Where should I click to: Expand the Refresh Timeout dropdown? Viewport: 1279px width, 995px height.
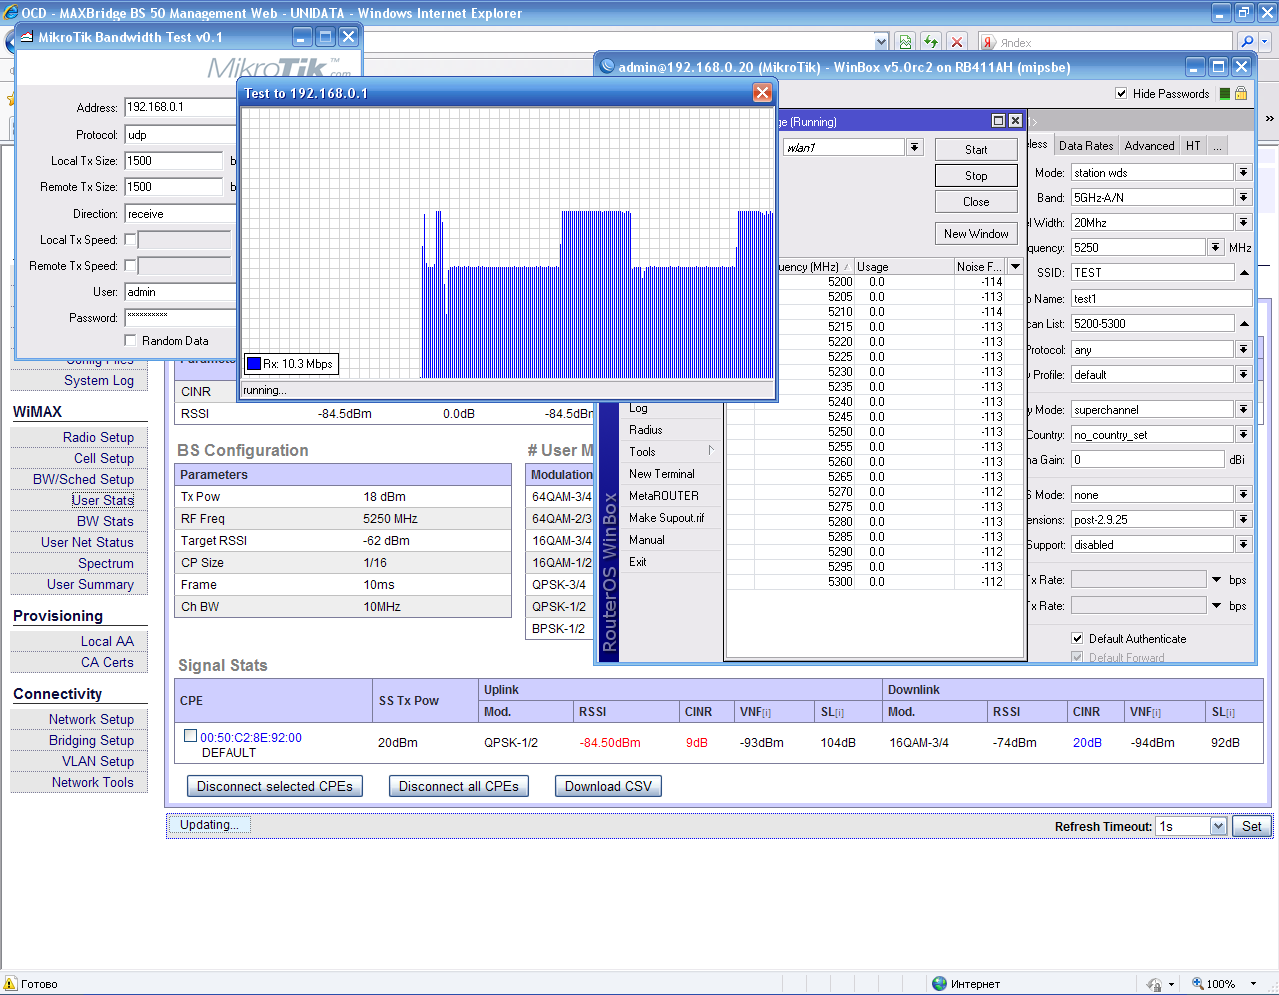pyautogui.click(x=1218, y=826)
